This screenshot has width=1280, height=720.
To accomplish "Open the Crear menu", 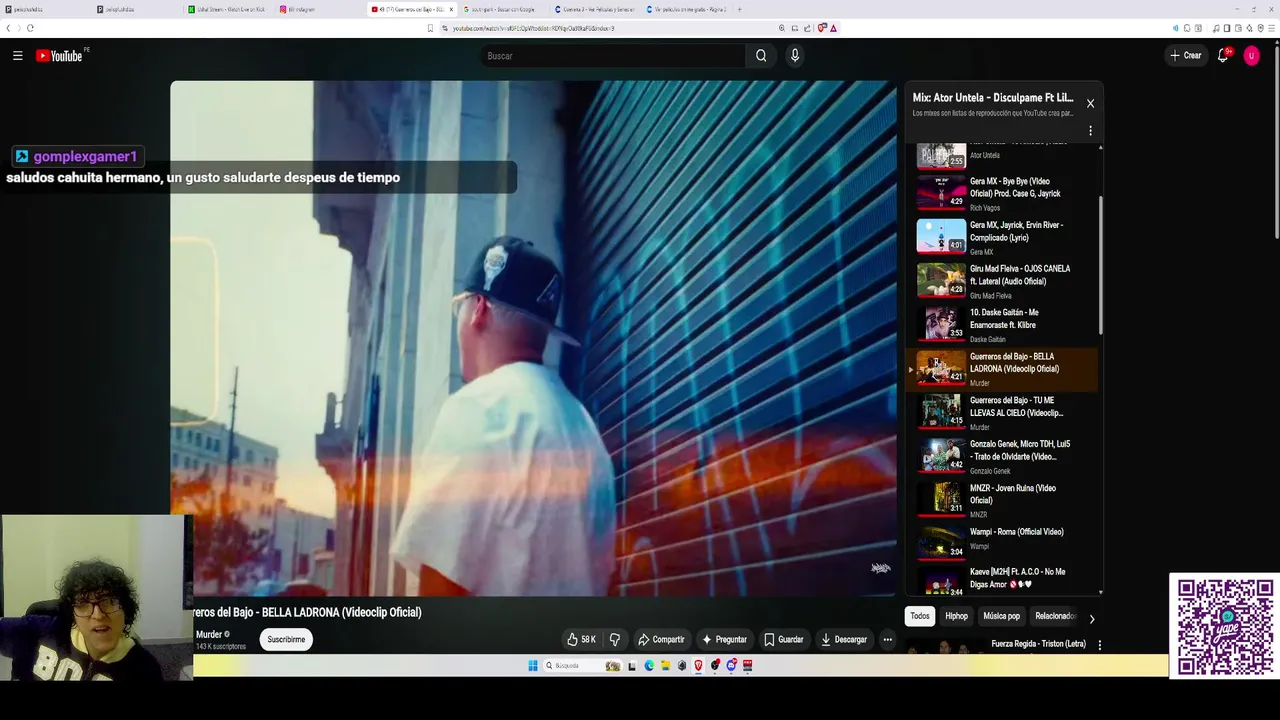I will [1185, 56].
